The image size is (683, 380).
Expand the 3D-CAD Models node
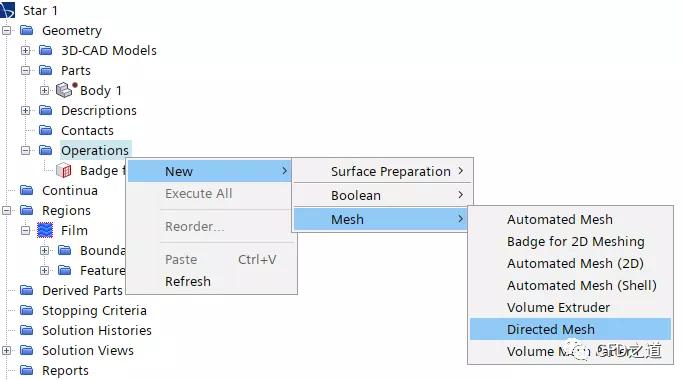tap(26, 50)
